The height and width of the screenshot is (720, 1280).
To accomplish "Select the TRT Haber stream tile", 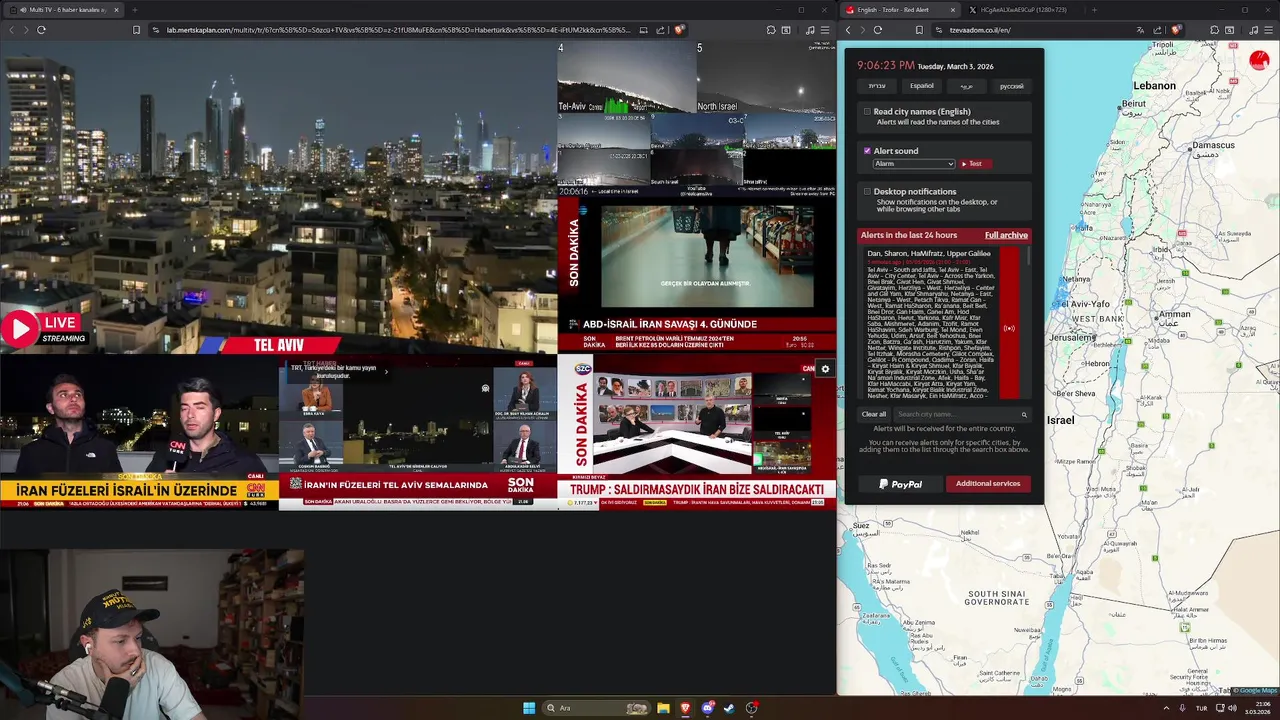I will 418,433.
